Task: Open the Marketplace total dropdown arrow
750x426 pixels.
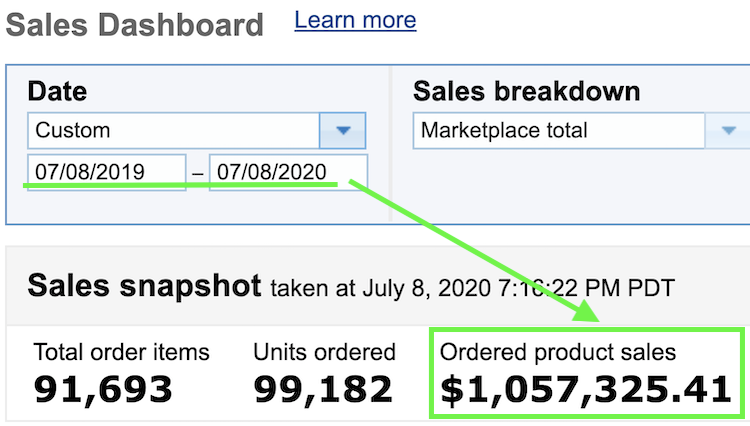Action: coord(728,131)
